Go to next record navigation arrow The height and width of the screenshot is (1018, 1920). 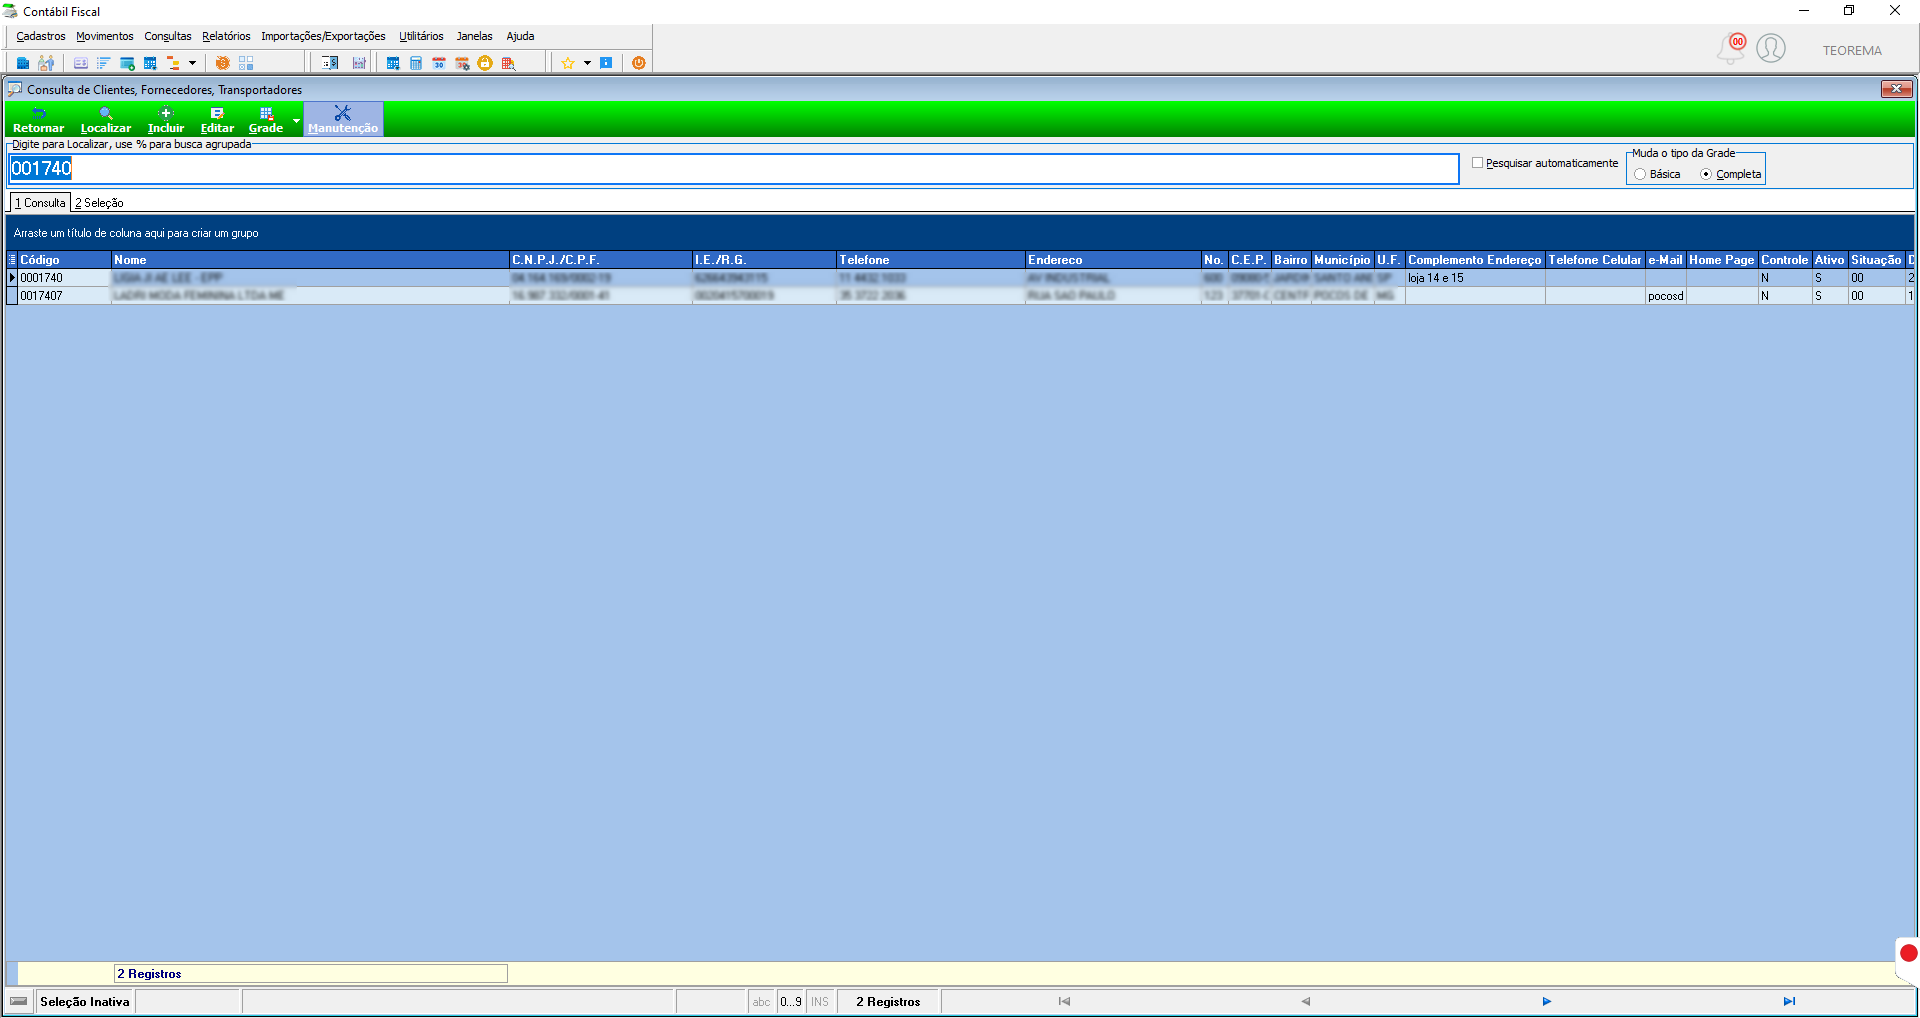[x=1546, y=1001]
